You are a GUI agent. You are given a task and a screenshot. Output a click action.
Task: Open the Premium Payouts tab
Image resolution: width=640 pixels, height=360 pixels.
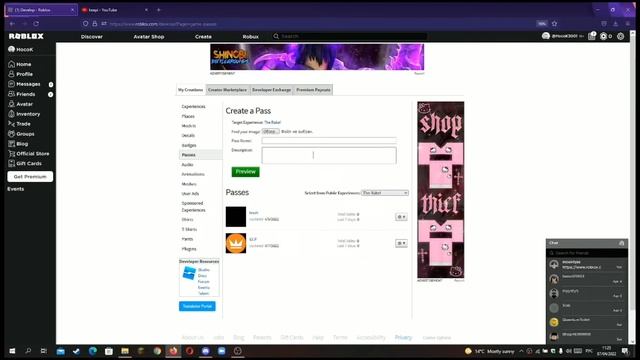pos(313,90)
